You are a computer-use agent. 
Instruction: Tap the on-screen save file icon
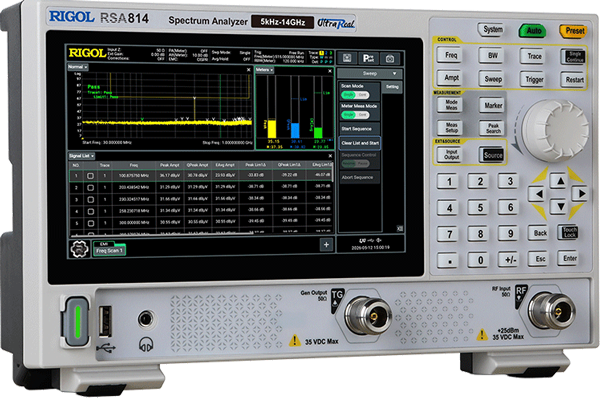[x=347, y=58]
